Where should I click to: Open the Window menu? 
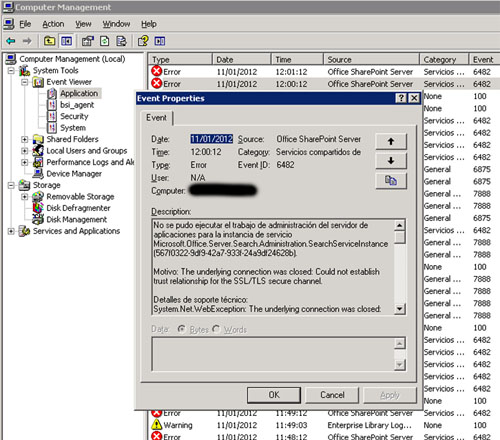click(x=116, y=24)
